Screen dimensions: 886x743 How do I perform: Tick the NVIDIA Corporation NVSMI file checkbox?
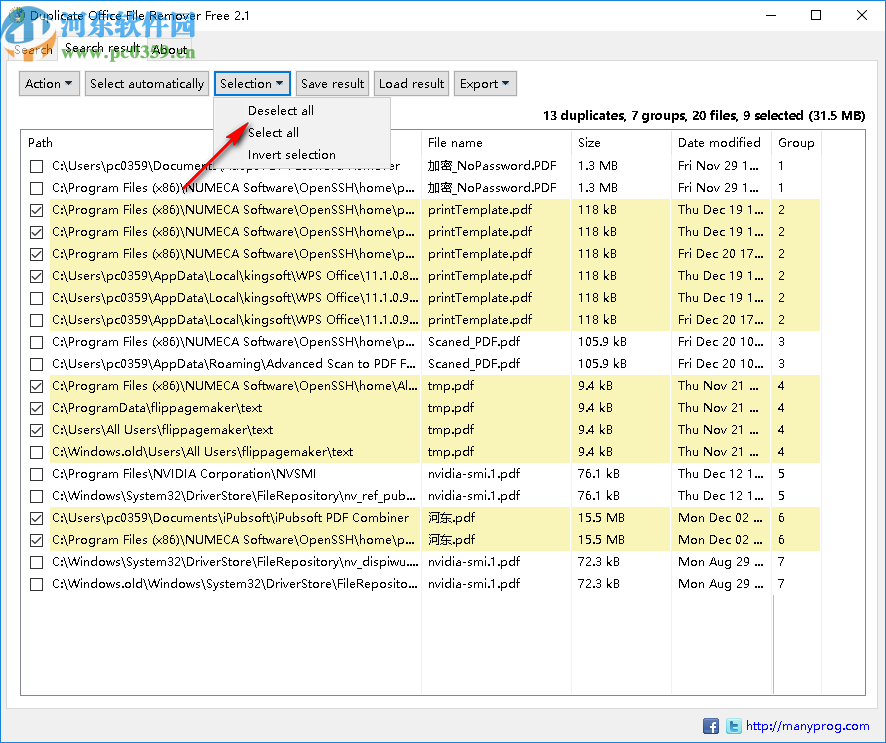(37, 474)
